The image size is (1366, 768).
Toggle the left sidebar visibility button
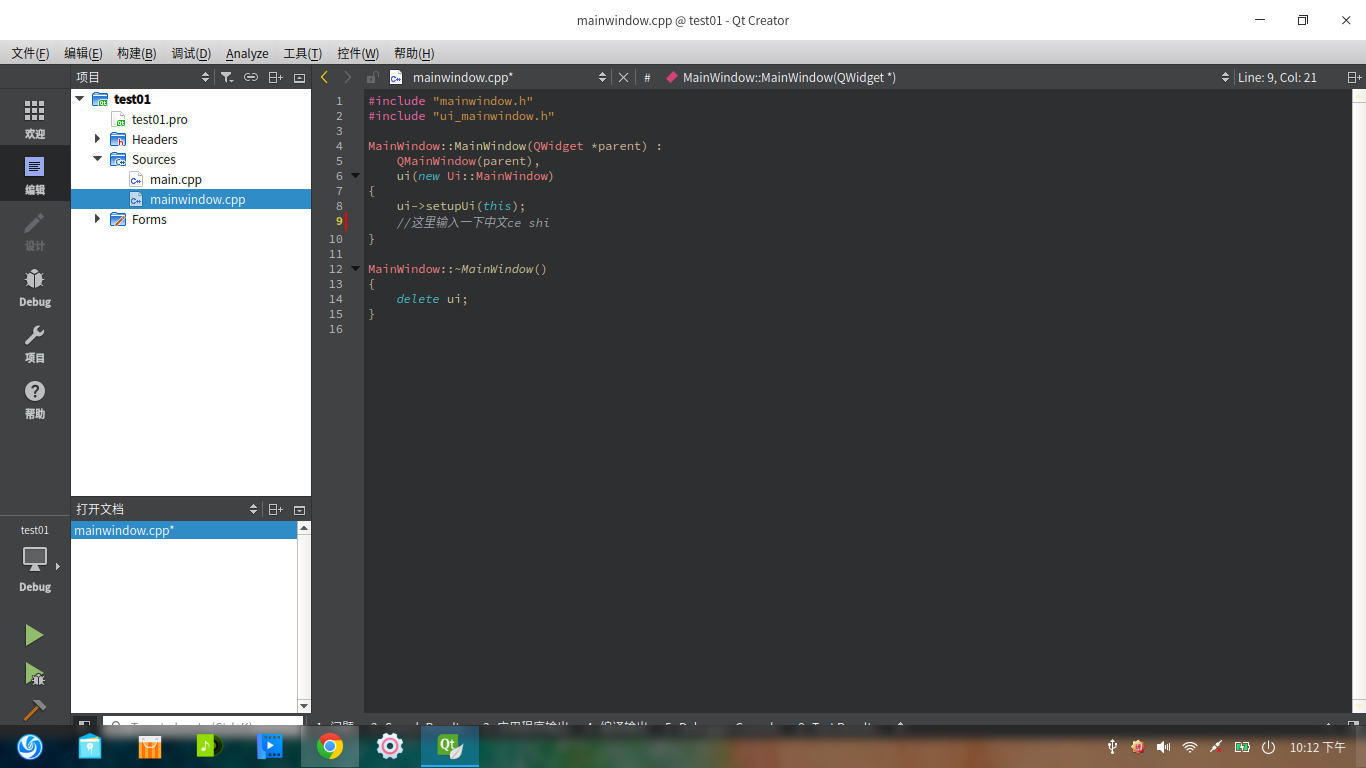pos(85,725)
